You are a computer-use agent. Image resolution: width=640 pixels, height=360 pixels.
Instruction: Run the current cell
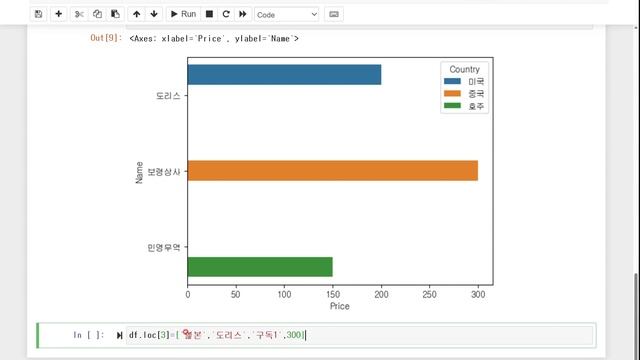click(x=183, y=14)
